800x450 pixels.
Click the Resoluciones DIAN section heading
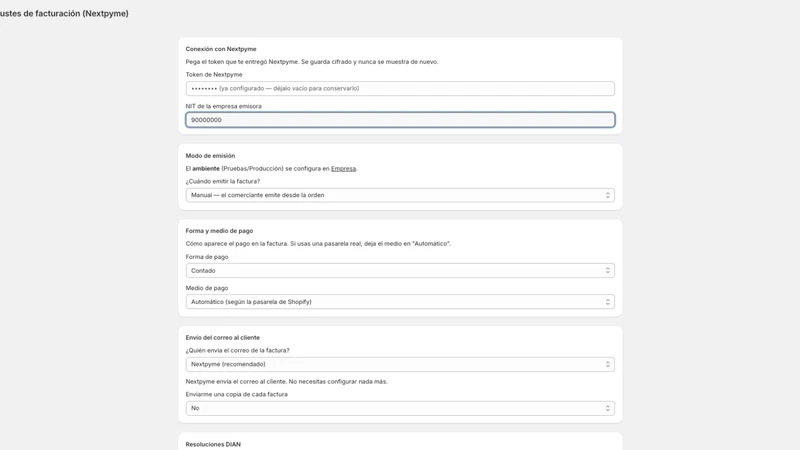click(213, 444)
